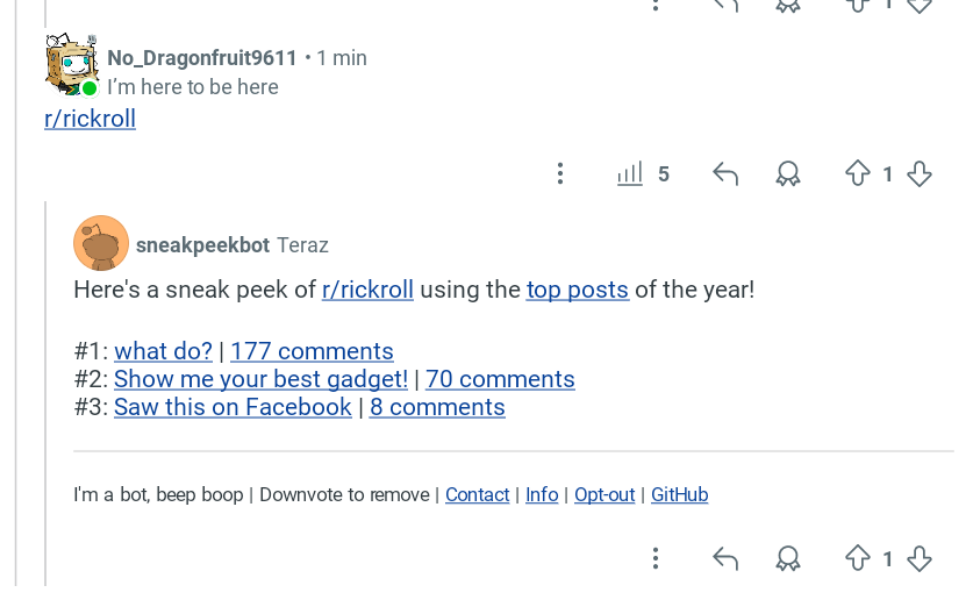Open '70 comments' link
Viewport: 959px width, 600px height.
point(500,379)
